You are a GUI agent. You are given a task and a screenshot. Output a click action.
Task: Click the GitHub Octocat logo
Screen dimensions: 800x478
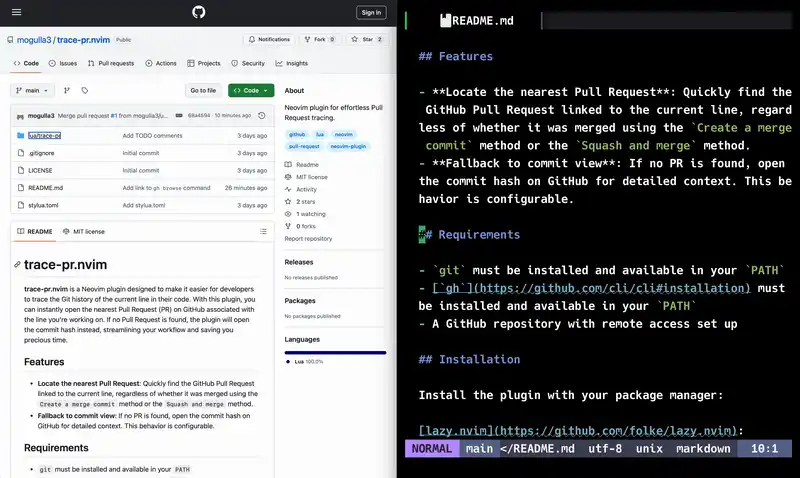pos(198,12)
